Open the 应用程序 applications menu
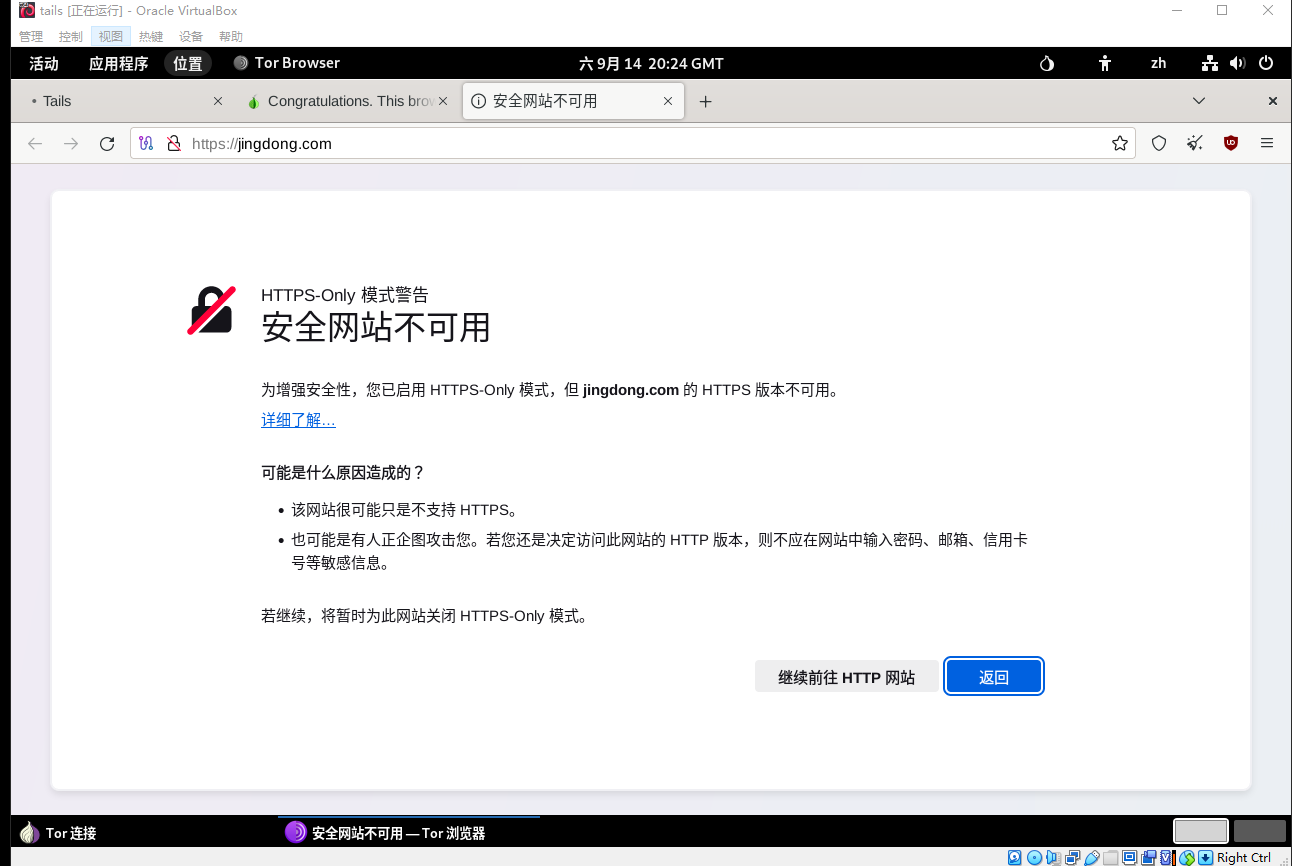The height and width of the screenshot is (866, 1292). click(118, 63)
